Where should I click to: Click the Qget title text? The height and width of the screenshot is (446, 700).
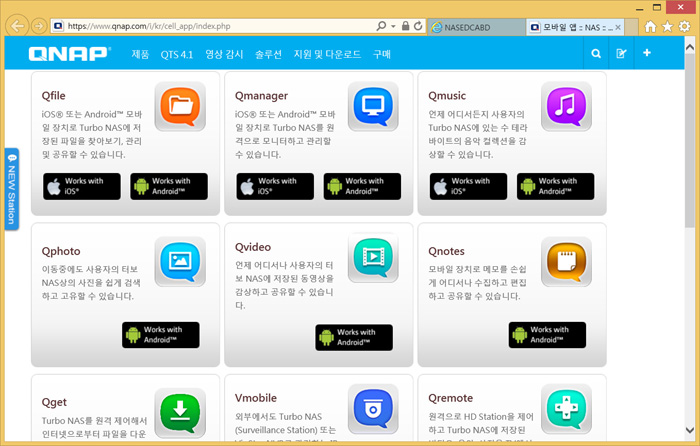[x=54, y=402]
